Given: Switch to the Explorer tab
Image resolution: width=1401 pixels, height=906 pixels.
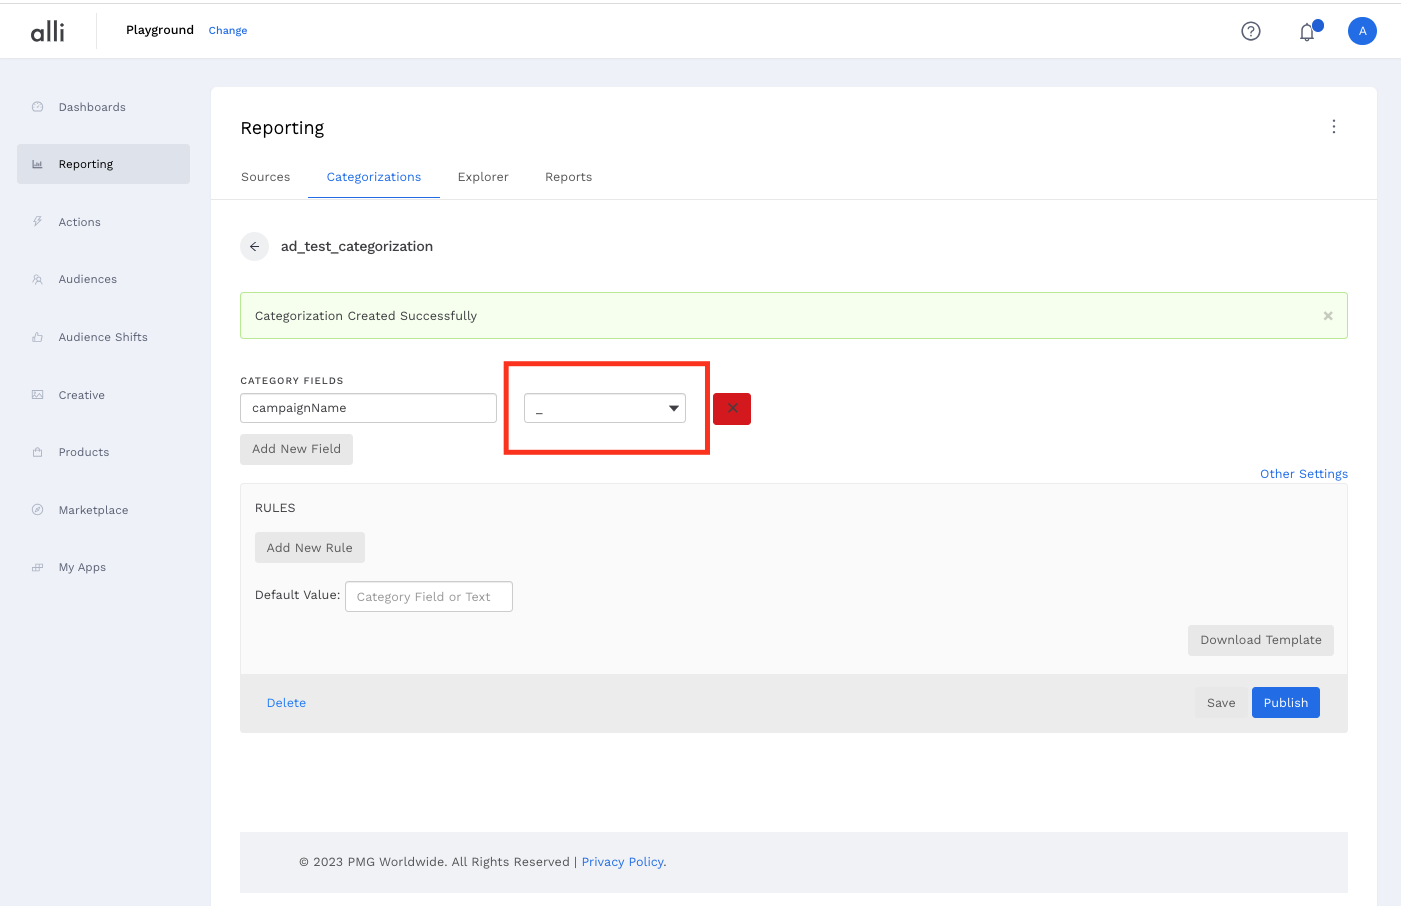Looking at the screenshot, I should click(483, 177).
